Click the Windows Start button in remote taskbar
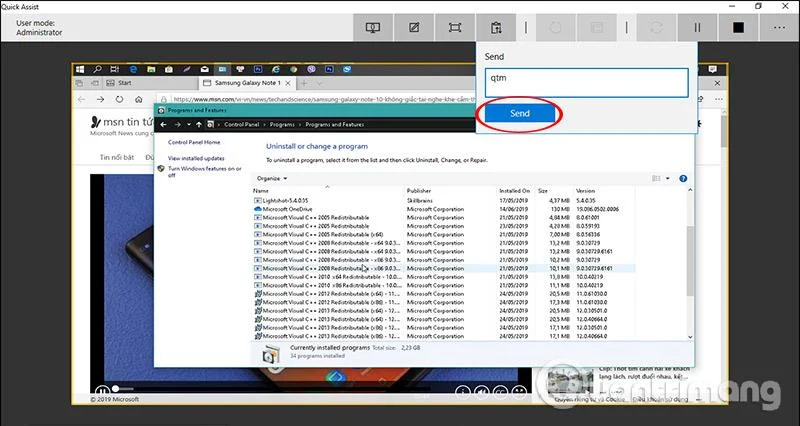 [x=80, y=69]
